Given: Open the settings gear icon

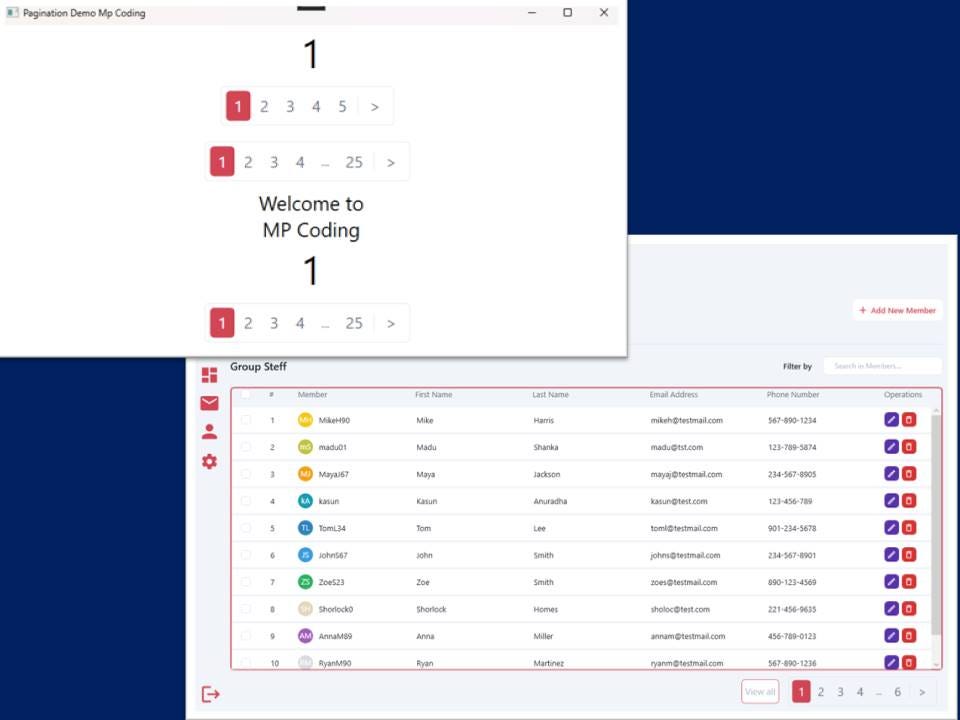Looking at the screenshot, I should click(x=209, y=461).
